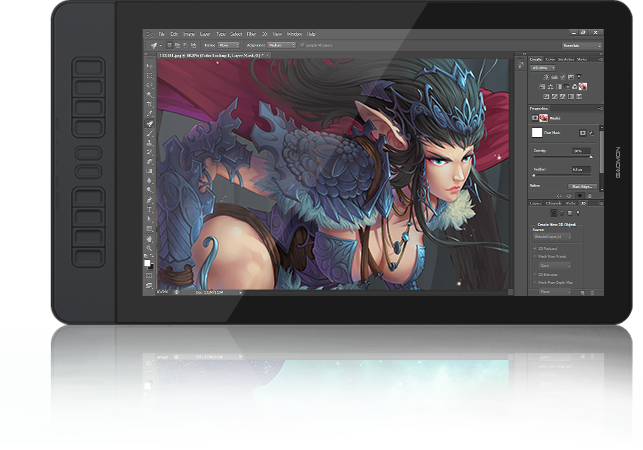Enable the 3D Postcard radio option
Viewport: 643px width, 450px height.
[535, 247]
